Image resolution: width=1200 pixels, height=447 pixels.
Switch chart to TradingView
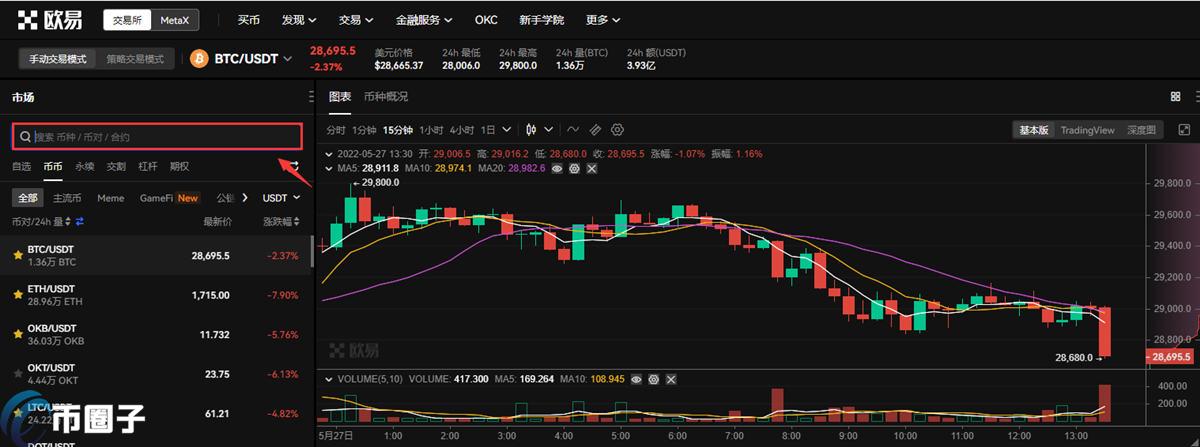(x=1087, y=130)
